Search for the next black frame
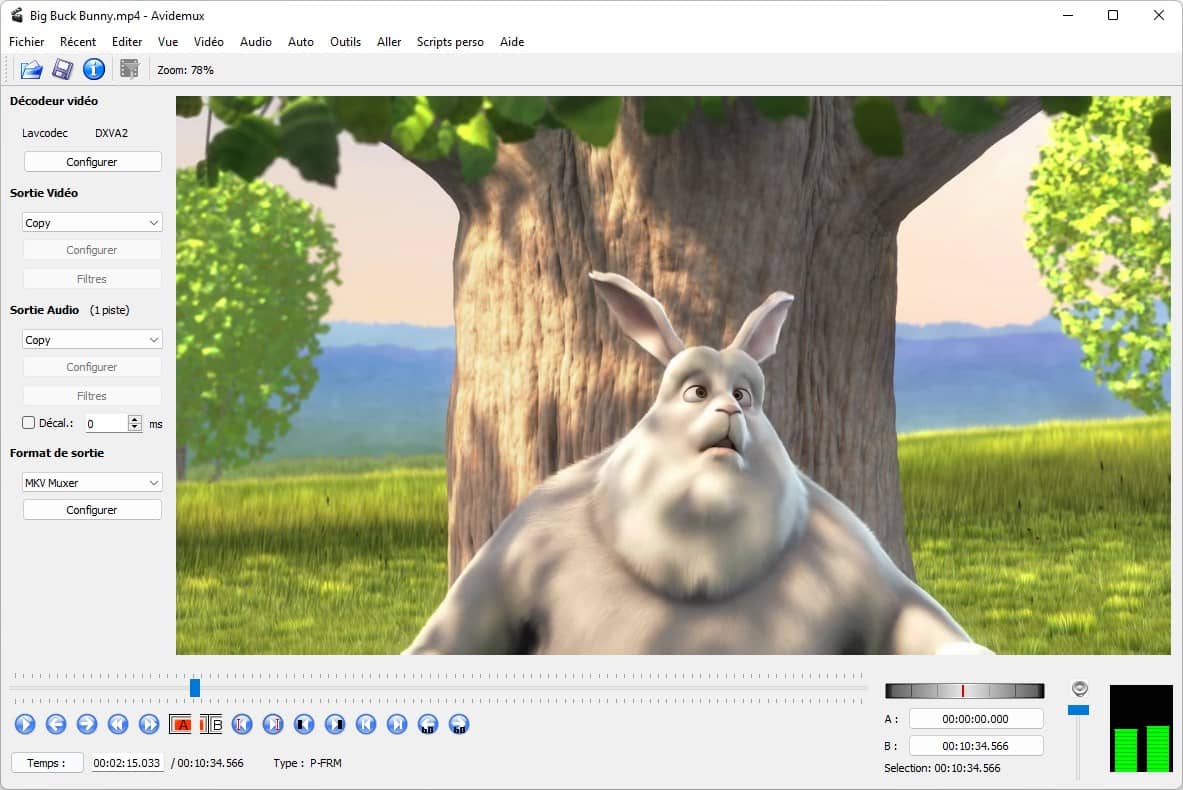This screenshot has height=790, width=1183. pyautogui.click(x=335, y=724)
